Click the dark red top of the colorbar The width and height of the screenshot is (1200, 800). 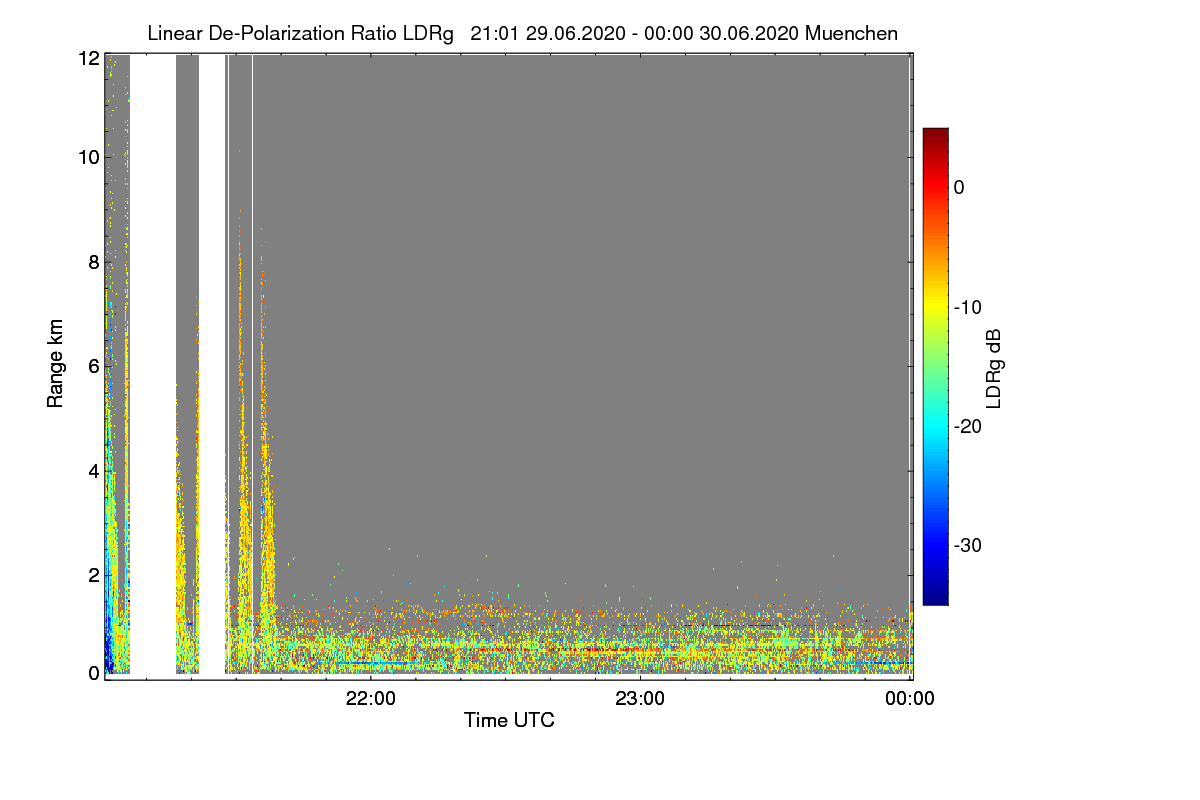coord(935,134)
